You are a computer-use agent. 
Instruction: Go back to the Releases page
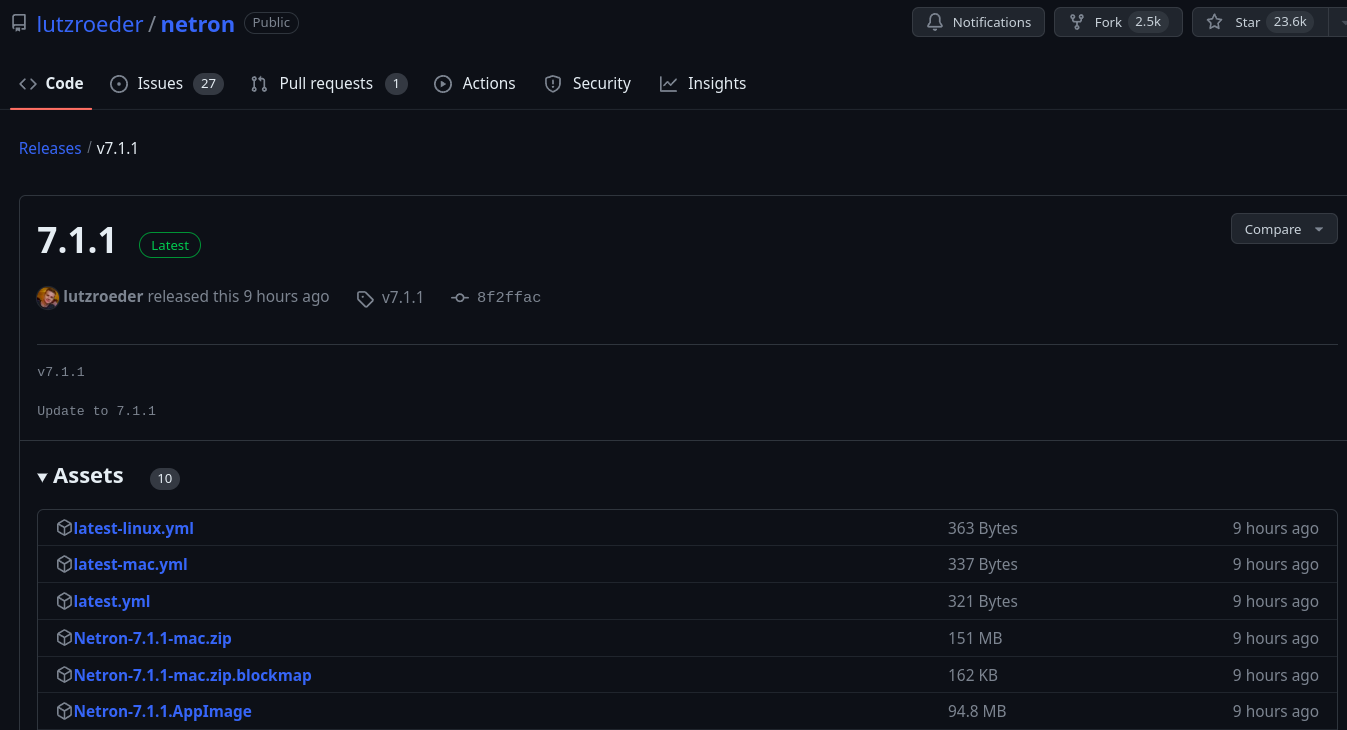(x=49, y=147)
